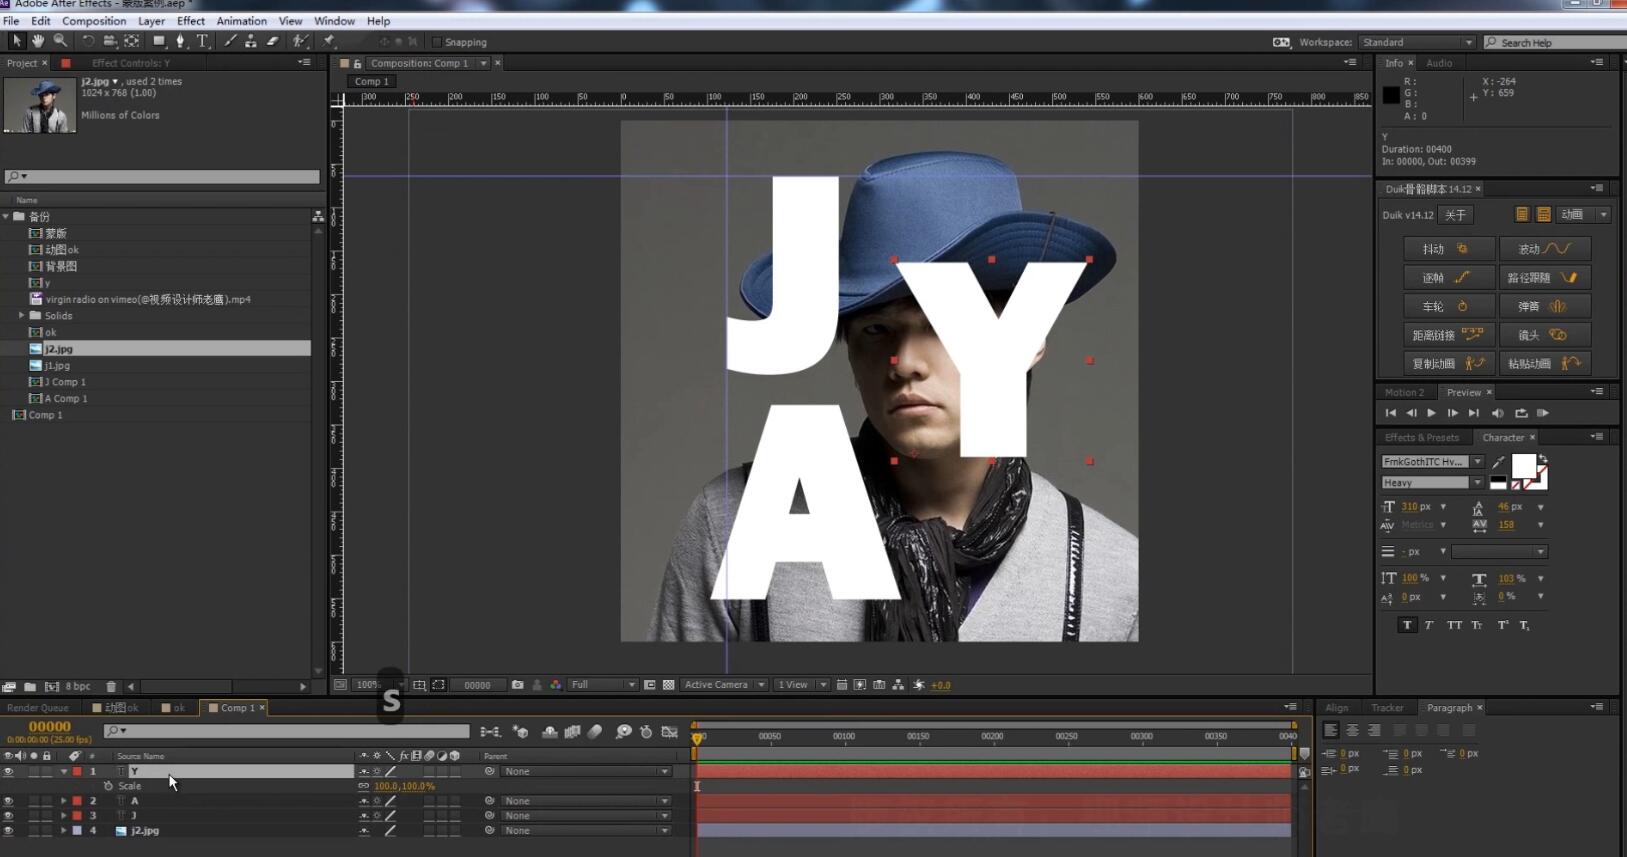1627x857 pixels.
Task: Hide the j2.jpg layer in timeline
Action: click(8, 831)
